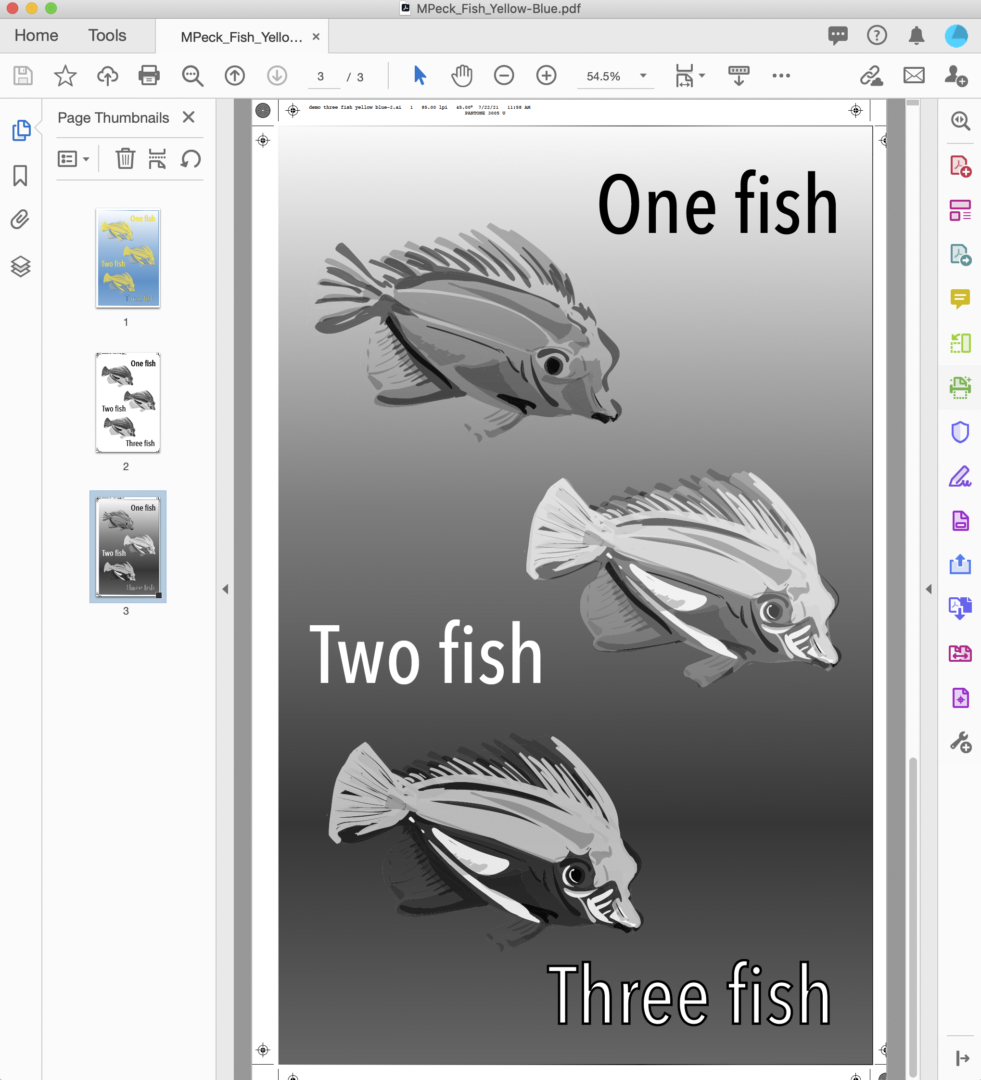
Task: Open the zoom percentage dropdown
Action: [x=643, y=75]
